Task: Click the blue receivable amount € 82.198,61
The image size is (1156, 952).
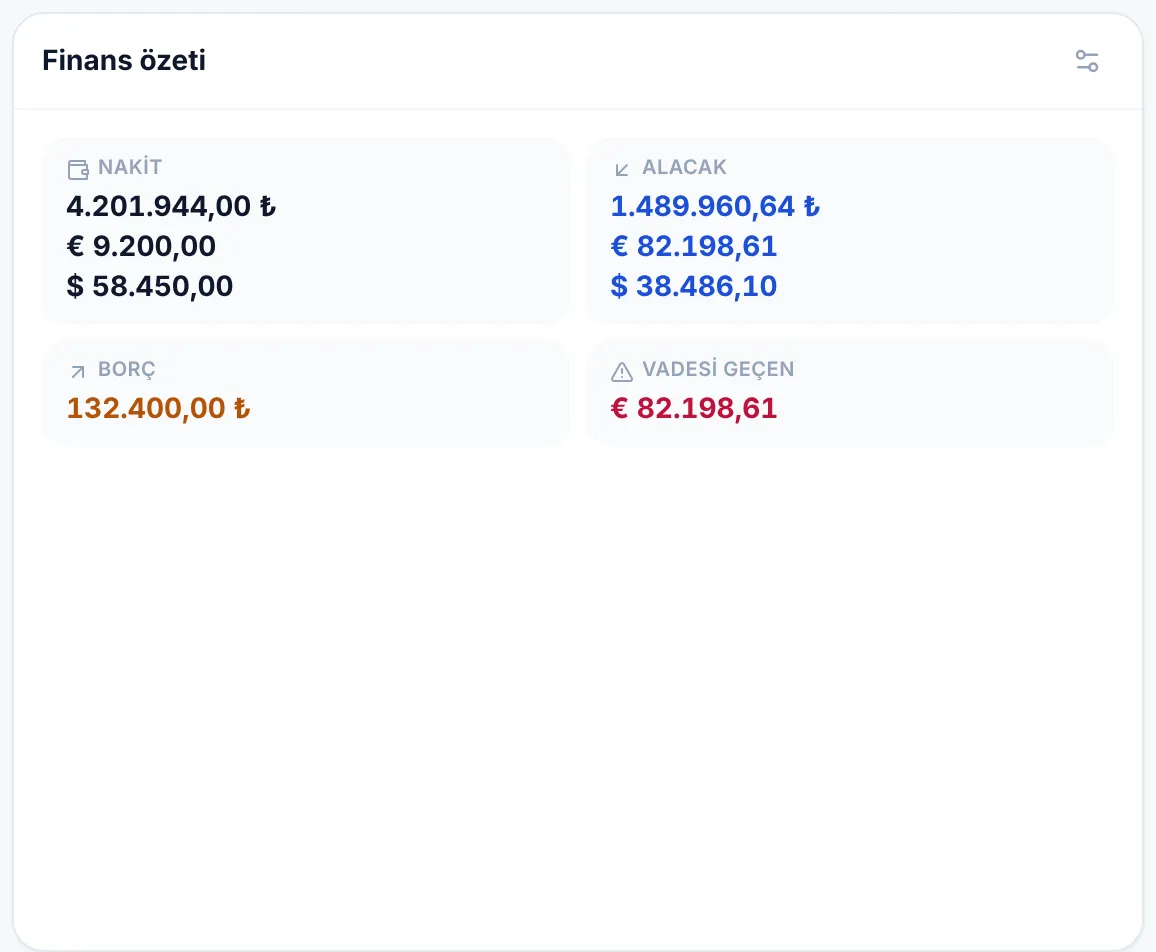Action: click(694, 246)
